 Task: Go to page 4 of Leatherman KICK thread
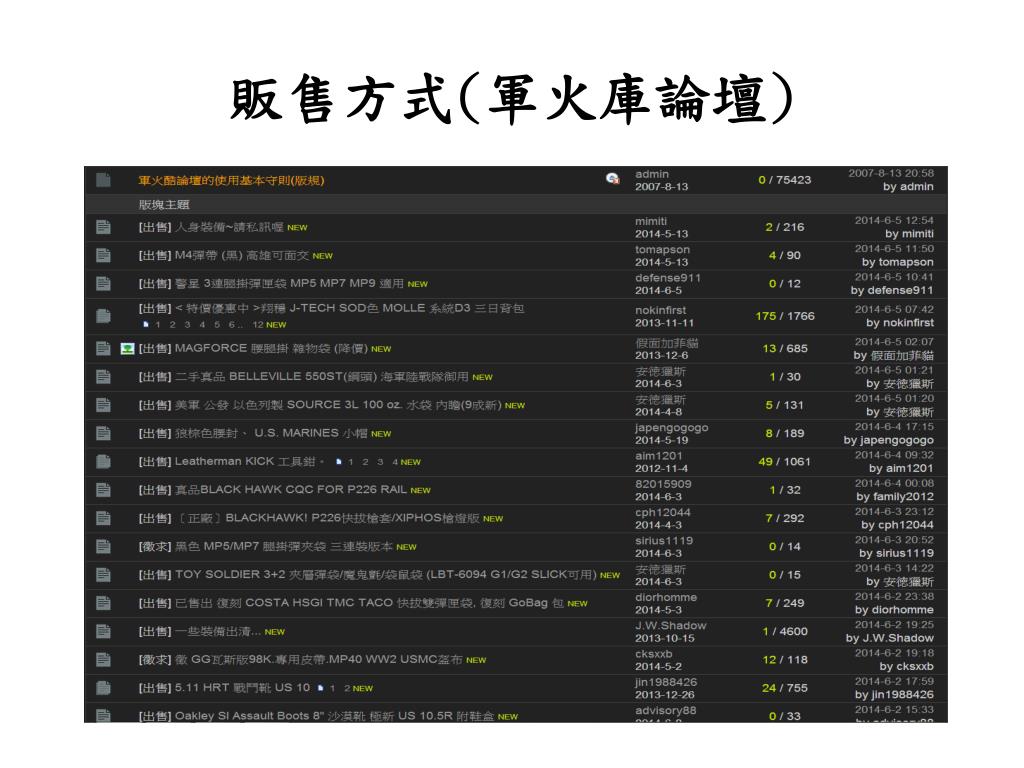click(395, 462)
